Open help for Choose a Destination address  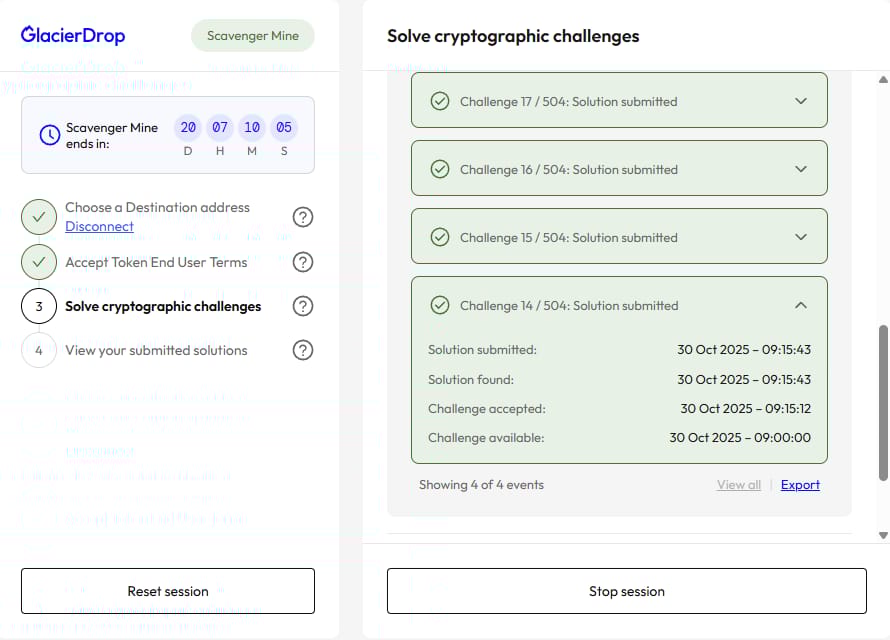303,217
